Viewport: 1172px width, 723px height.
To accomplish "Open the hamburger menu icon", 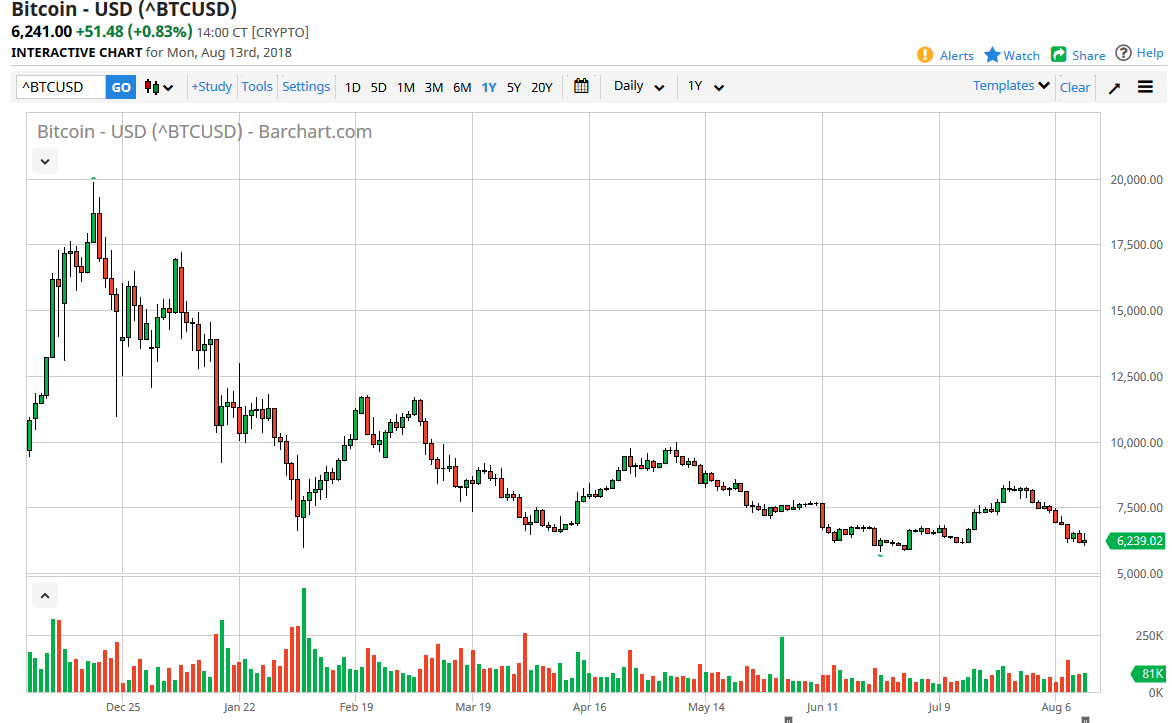I will 1145,87.
